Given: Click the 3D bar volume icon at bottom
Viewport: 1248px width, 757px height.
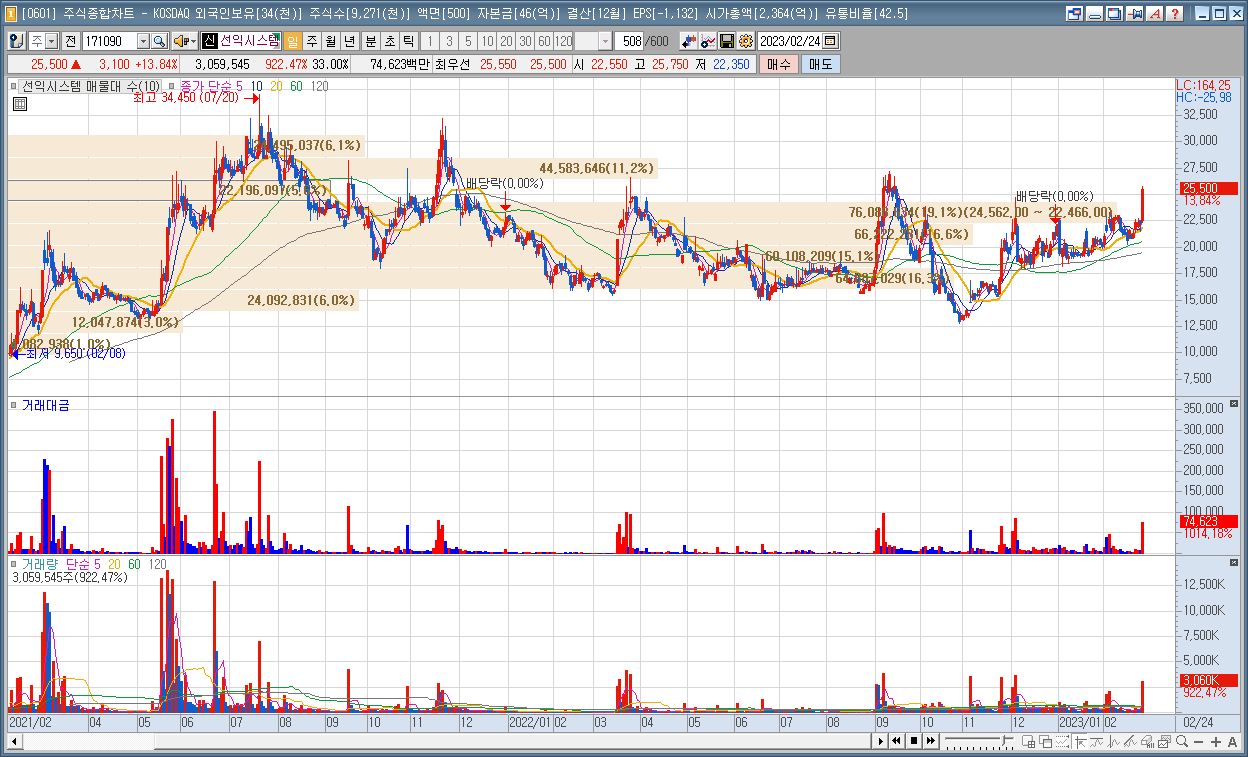Looking at the screenshot, I should coord(1147,741).
